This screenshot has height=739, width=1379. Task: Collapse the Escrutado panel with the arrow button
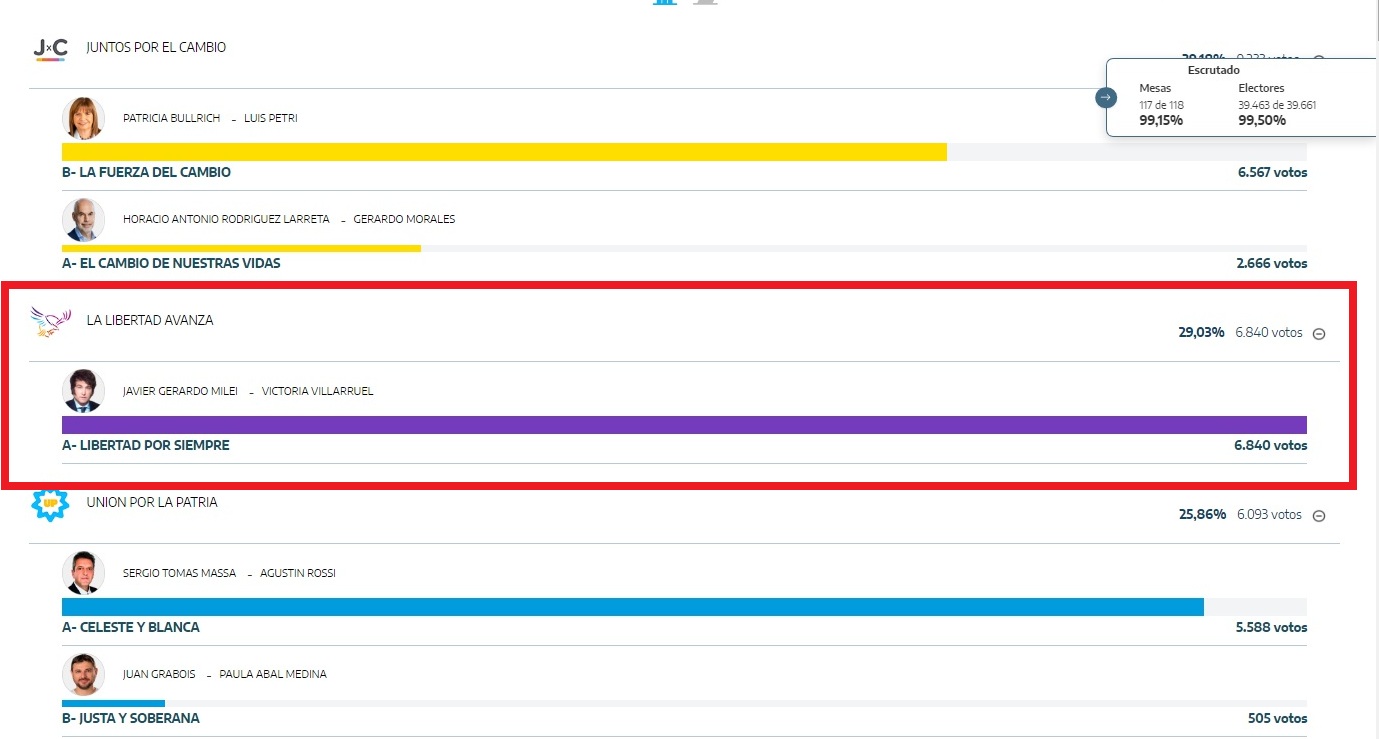click(1106, 97)
